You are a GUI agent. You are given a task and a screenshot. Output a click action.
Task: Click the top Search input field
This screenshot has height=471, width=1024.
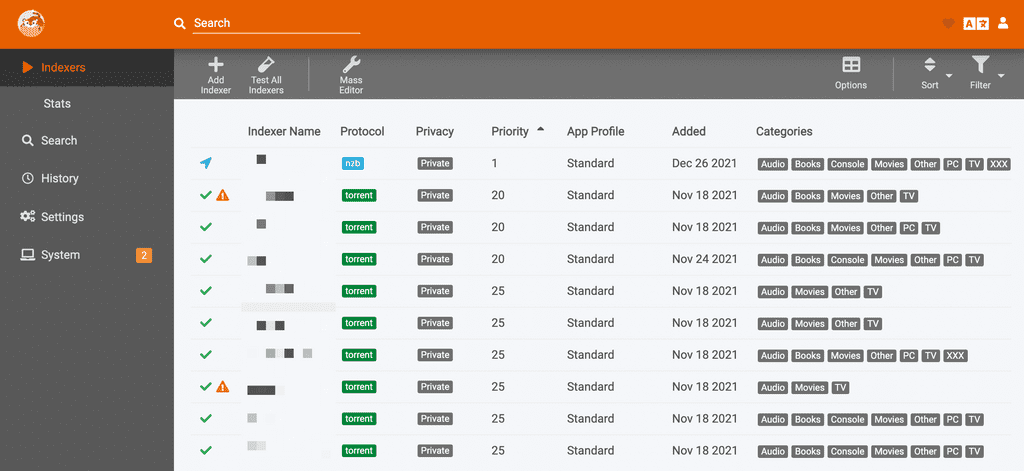tap(275, 23)
